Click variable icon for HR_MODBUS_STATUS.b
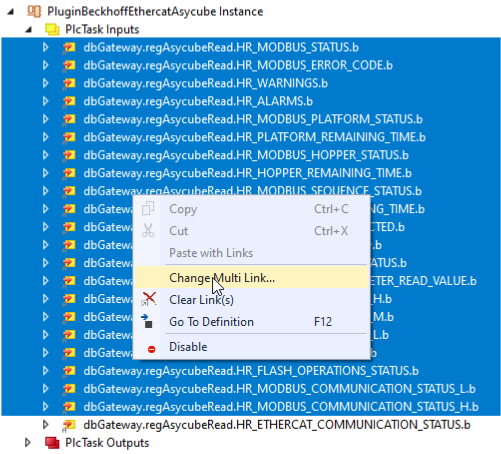Image resolution: width=501 pixels, height=454 pixels. tap(69, 47)
